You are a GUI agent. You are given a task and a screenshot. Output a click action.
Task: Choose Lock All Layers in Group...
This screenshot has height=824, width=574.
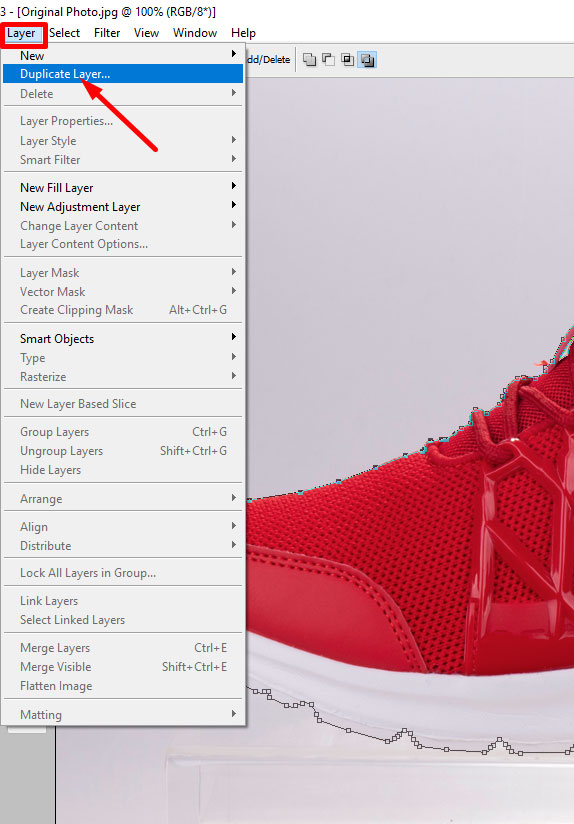pos(123,573)
